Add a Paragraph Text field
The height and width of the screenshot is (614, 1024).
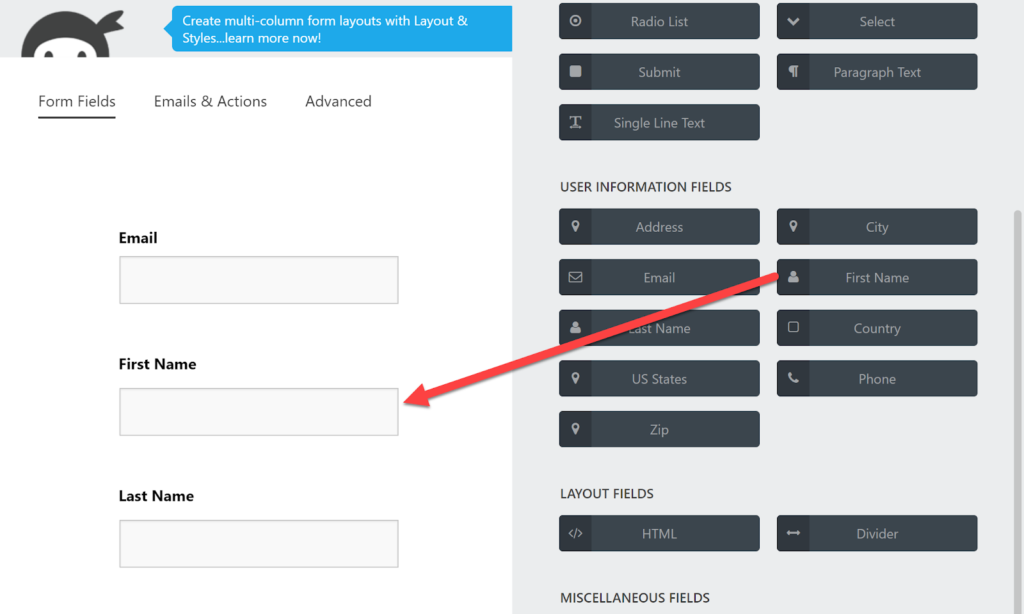pyautogui.click(x=877, y=72)
